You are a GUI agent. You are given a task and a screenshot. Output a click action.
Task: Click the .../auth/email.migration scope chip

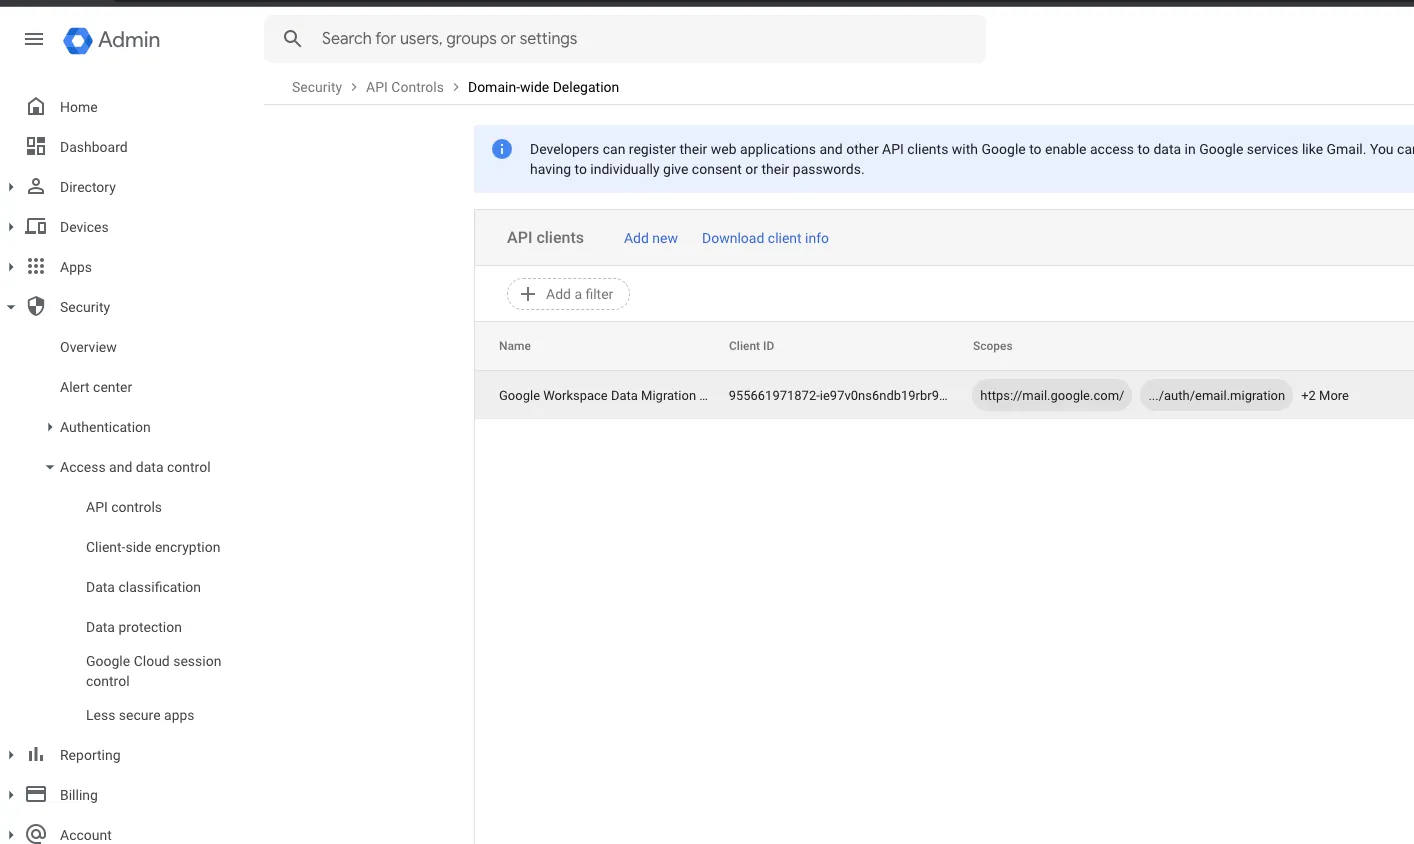pyautogui.click(x=1216, y=395)
